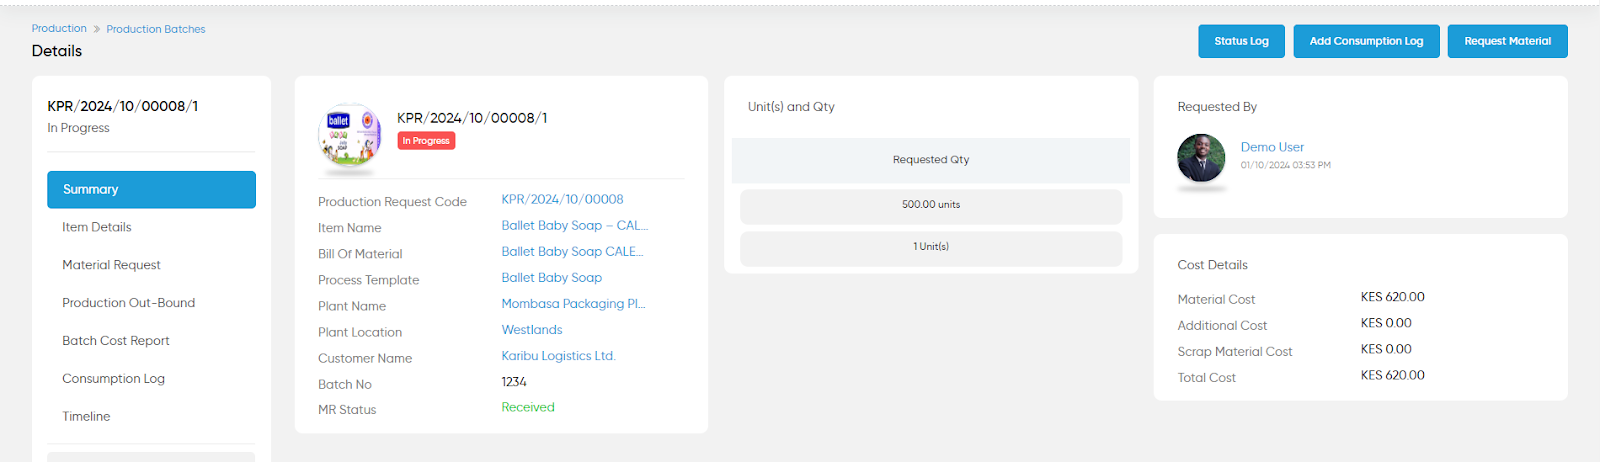Click the Cost Details heading
This screenshot has width=1600, height=462.
[1212, 265]
